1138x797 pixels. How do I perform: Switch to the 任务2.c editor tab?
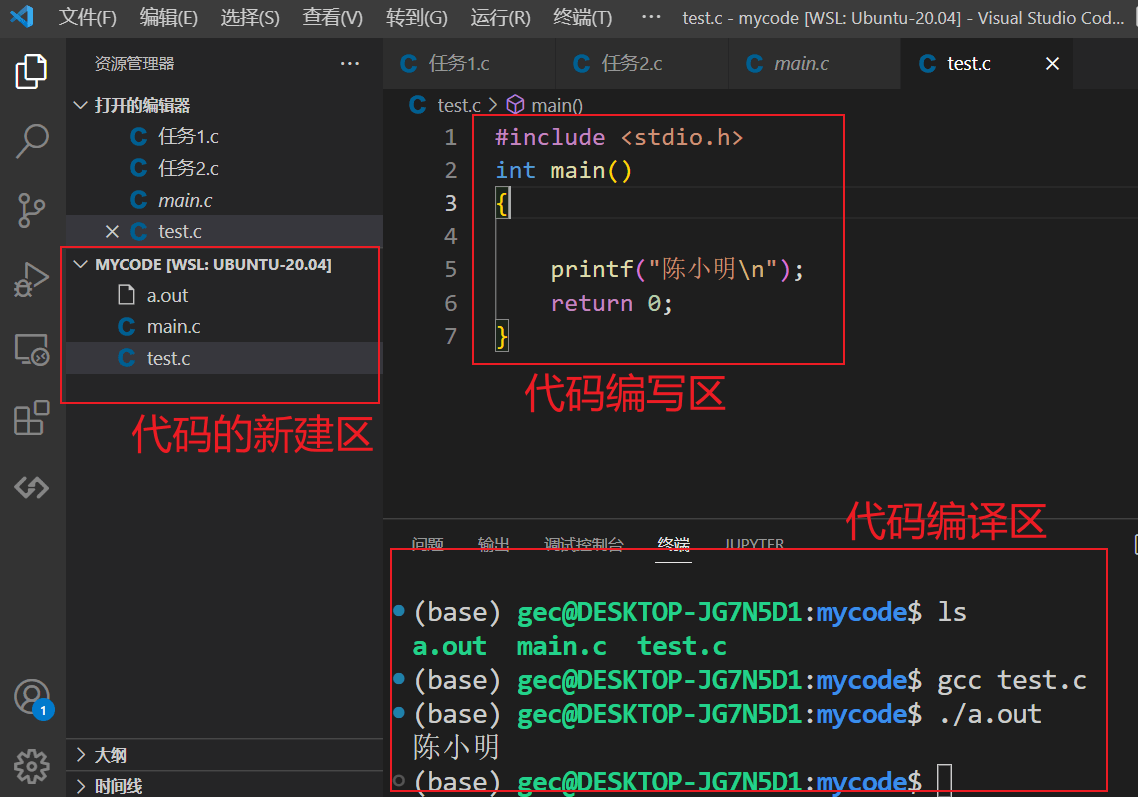click(x=642, y=64)
